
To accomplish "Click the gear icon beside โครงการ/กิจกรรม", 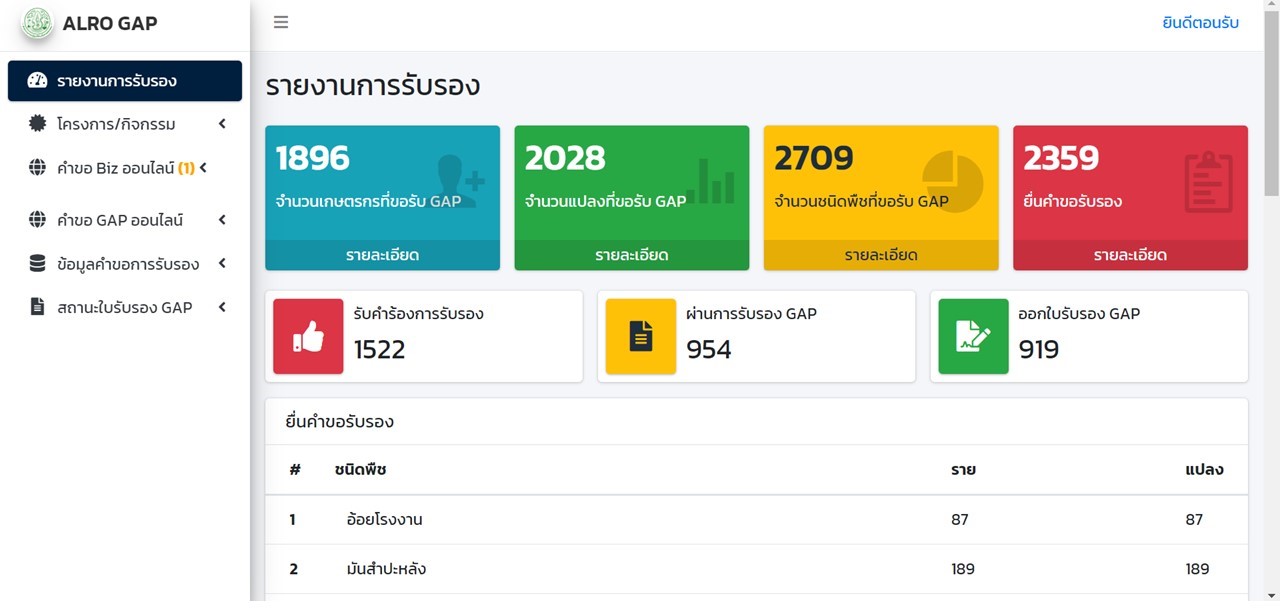I will (37, 124).
